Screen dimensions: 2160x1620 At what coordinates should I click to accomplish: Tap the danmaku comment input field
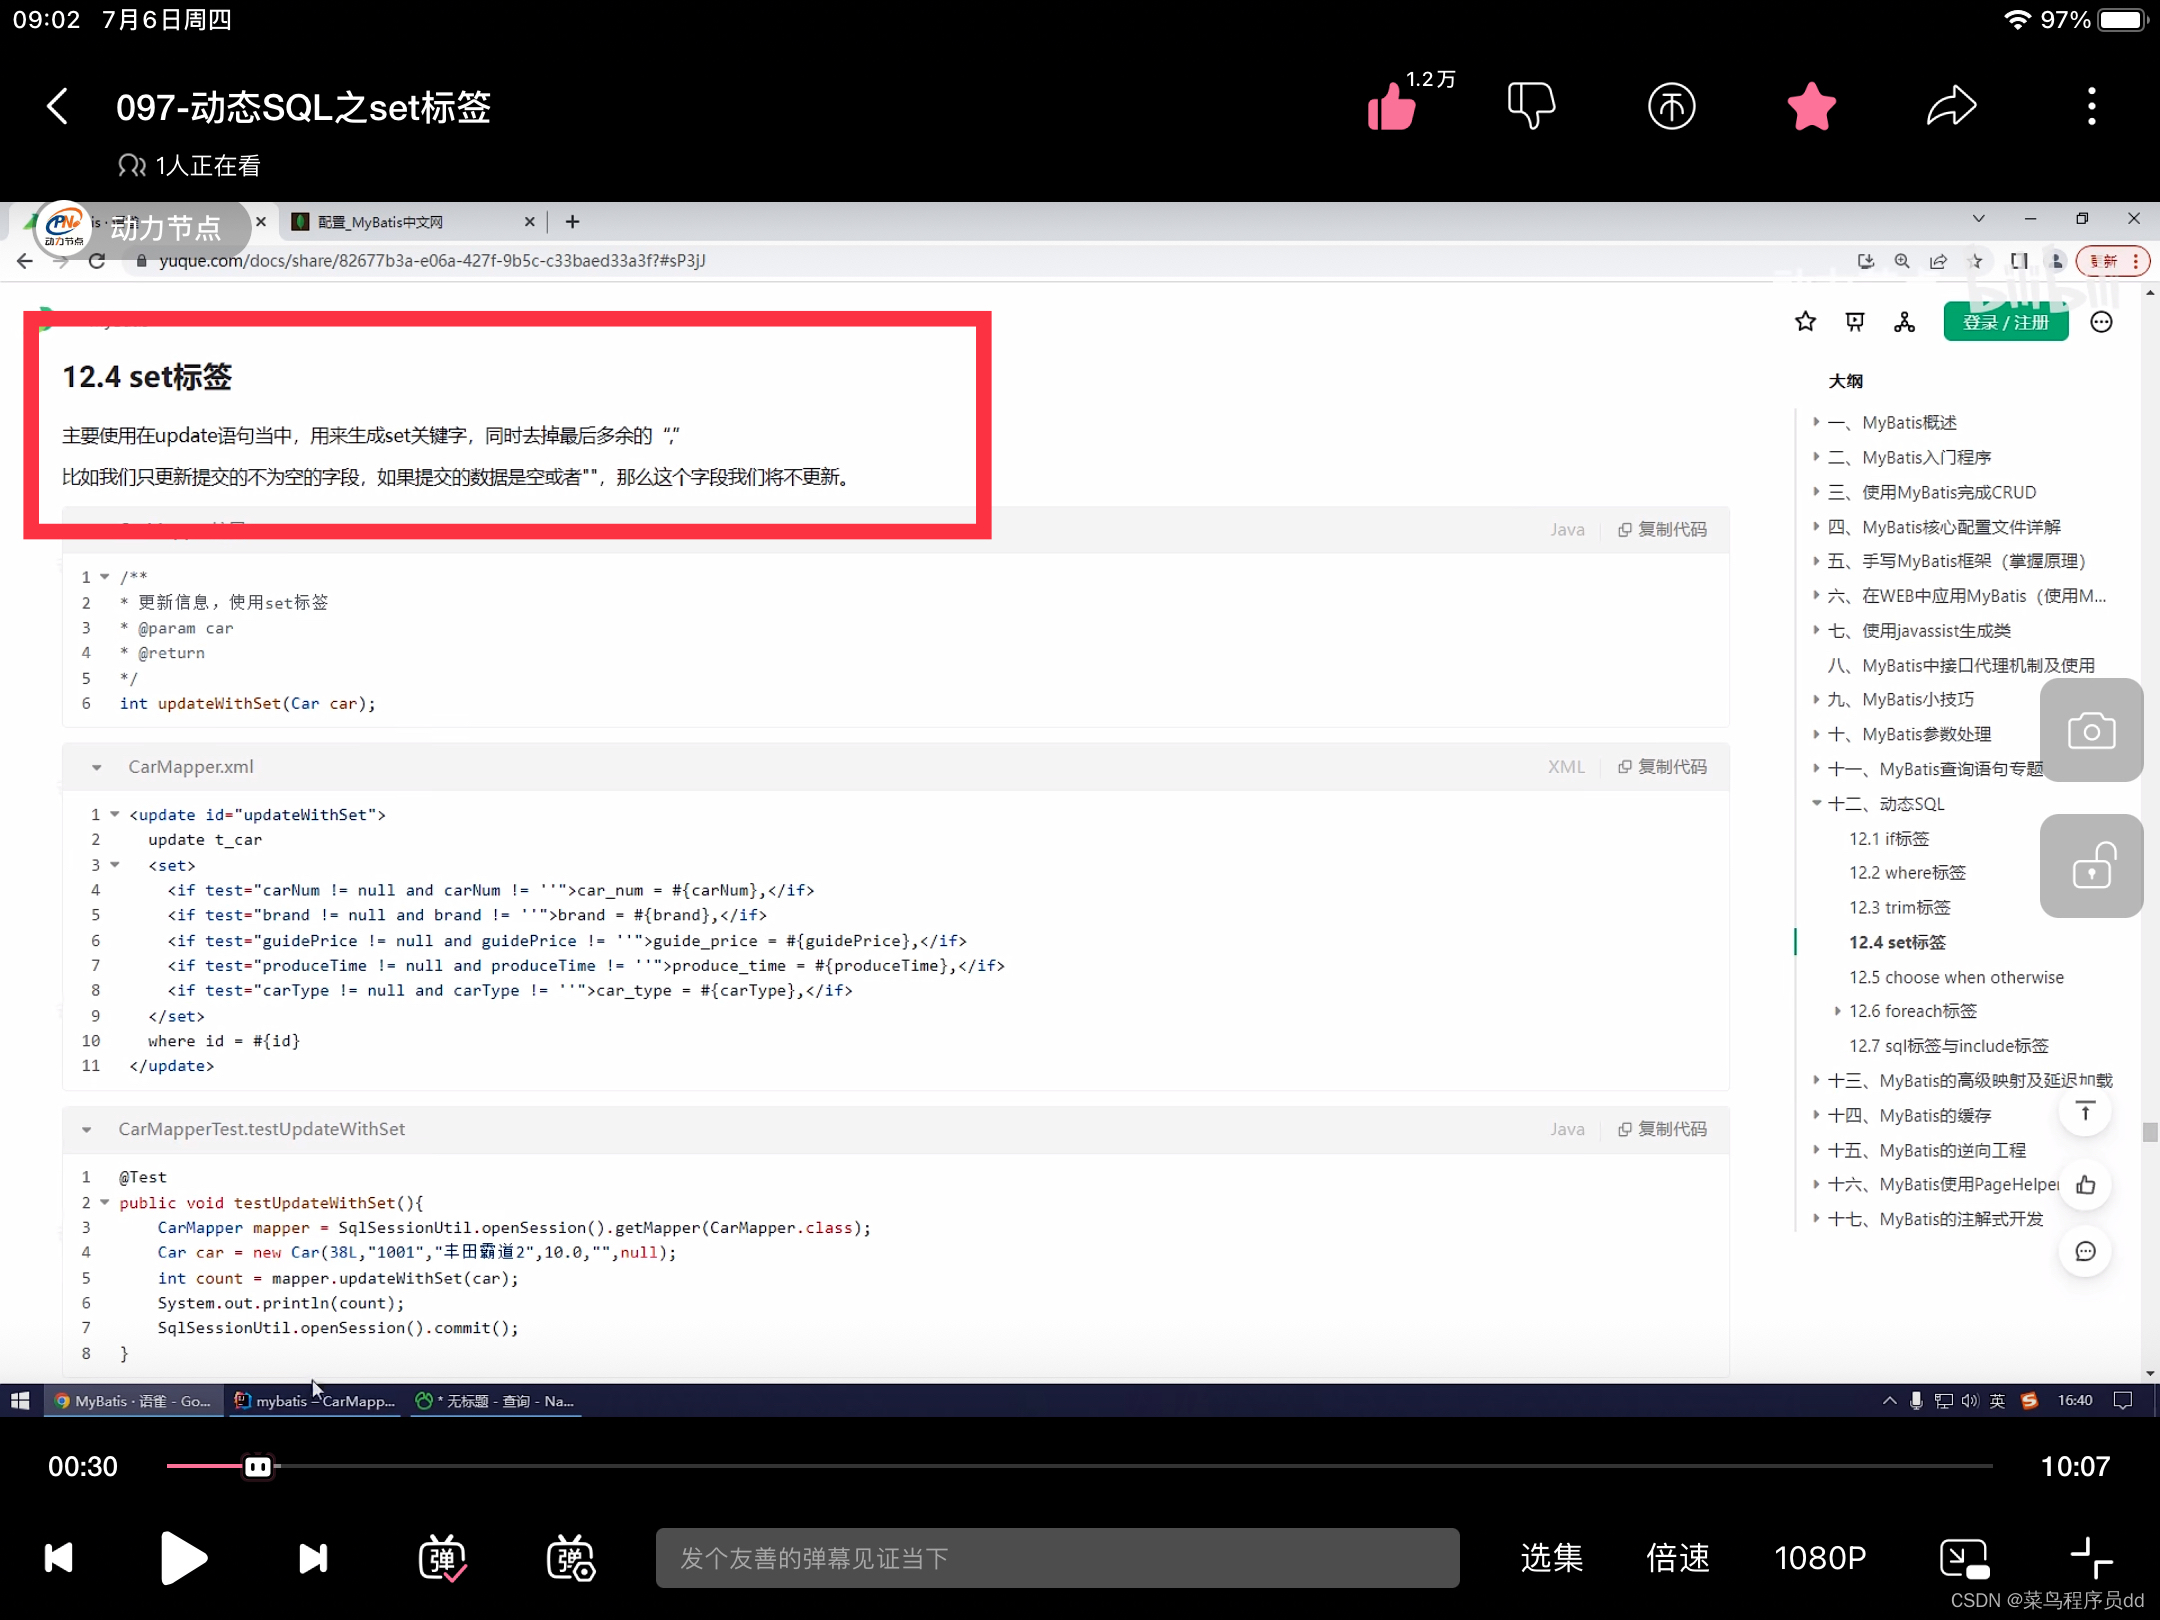tap(1057, 1558)
